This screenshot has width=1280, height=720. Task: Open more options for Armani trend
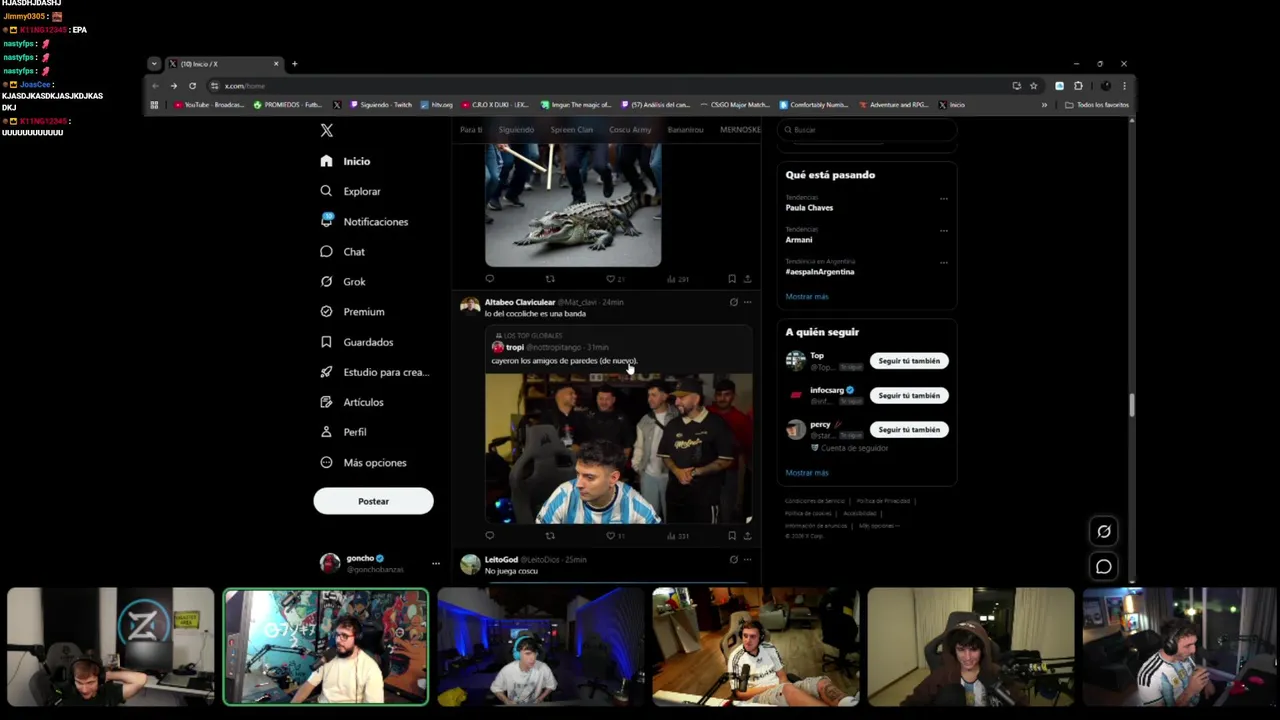tap(943, 231)
